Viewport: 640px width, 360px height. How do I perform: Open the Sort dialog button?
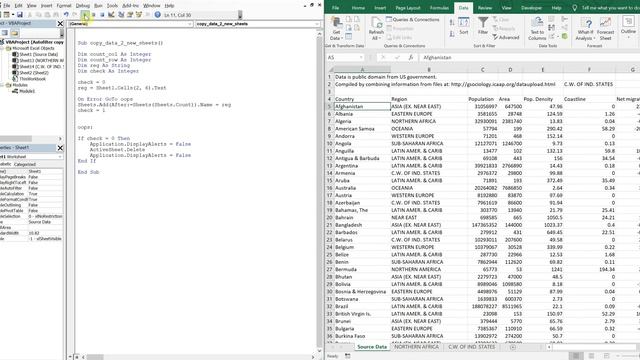point(464,26)
